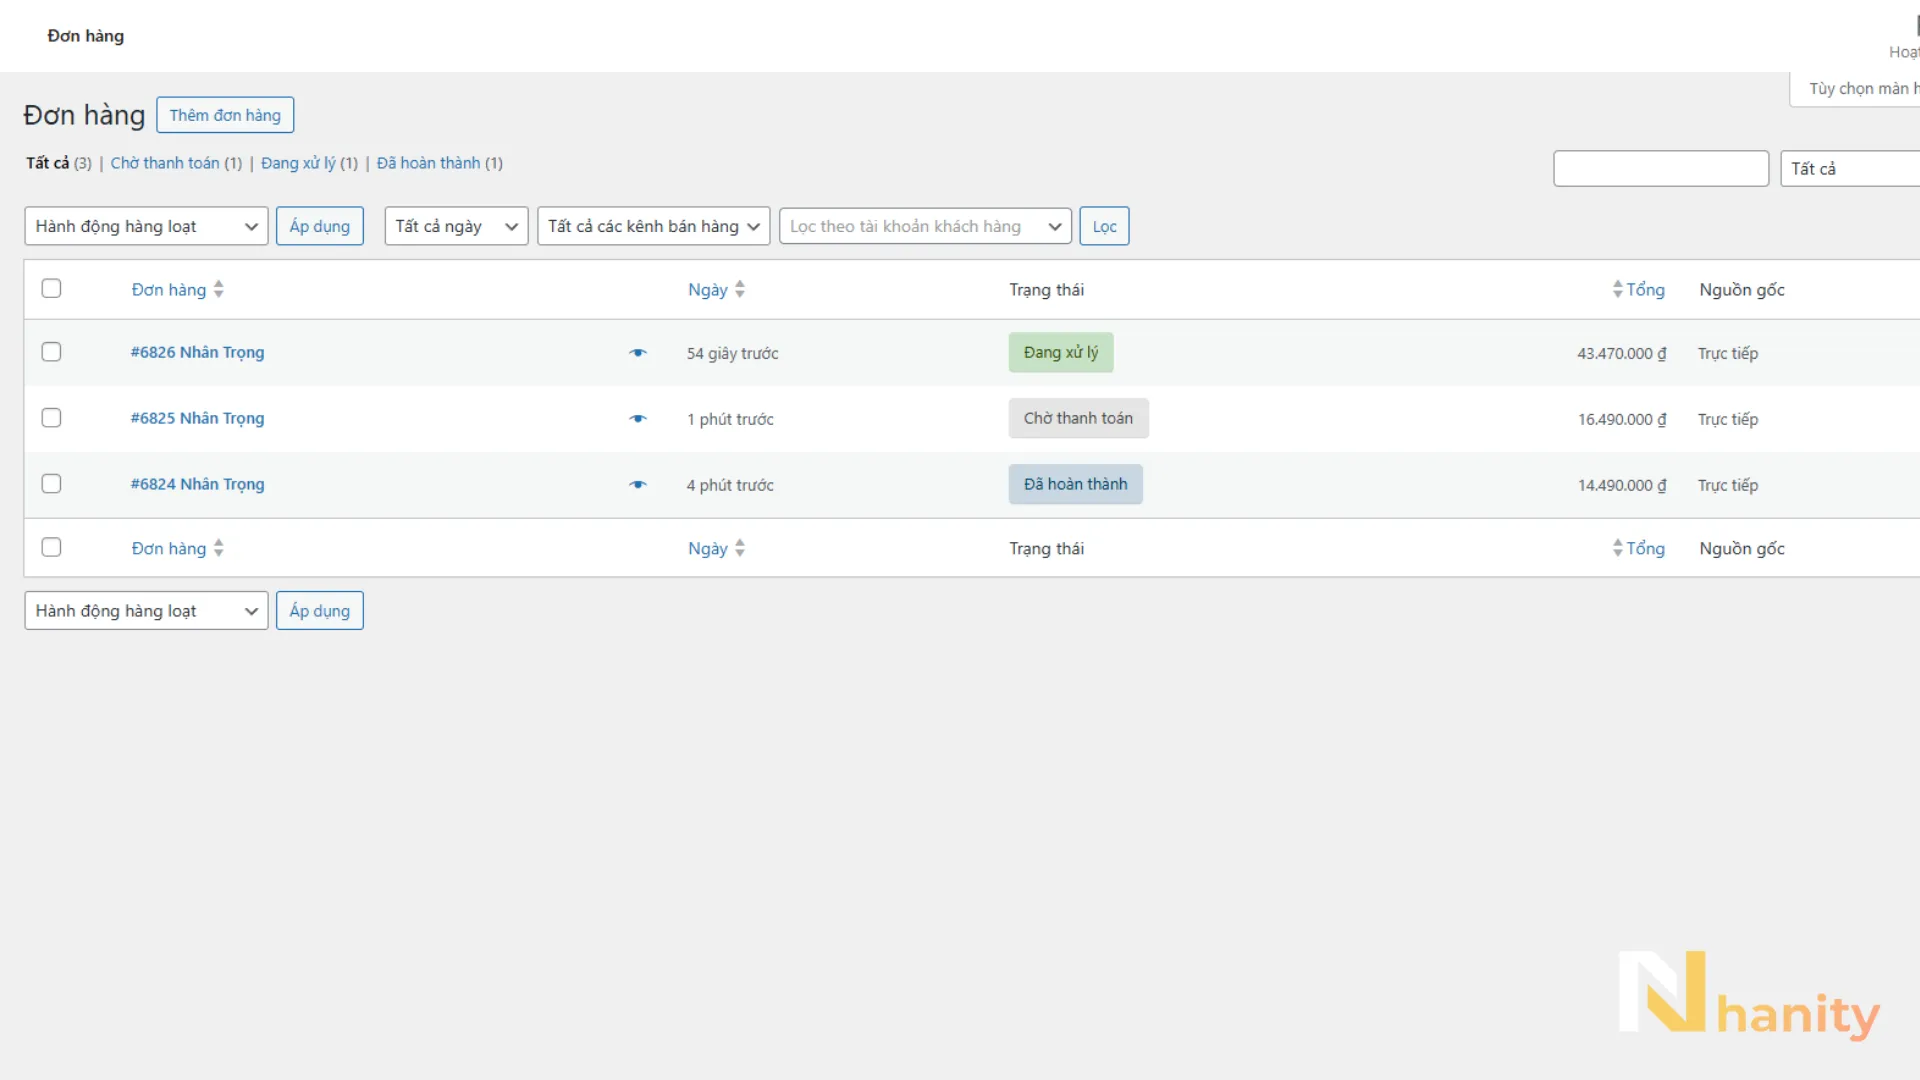
Task: Sort by Đơn hàng arrows in footer
Action: (218, 548)
